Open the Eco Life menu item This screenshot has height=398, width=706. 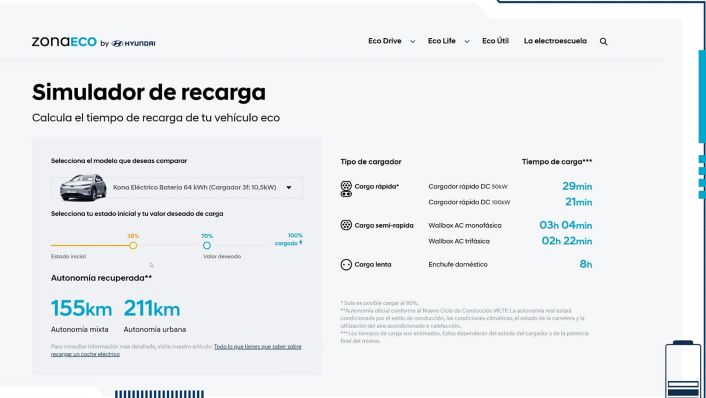tap(442, 41)
